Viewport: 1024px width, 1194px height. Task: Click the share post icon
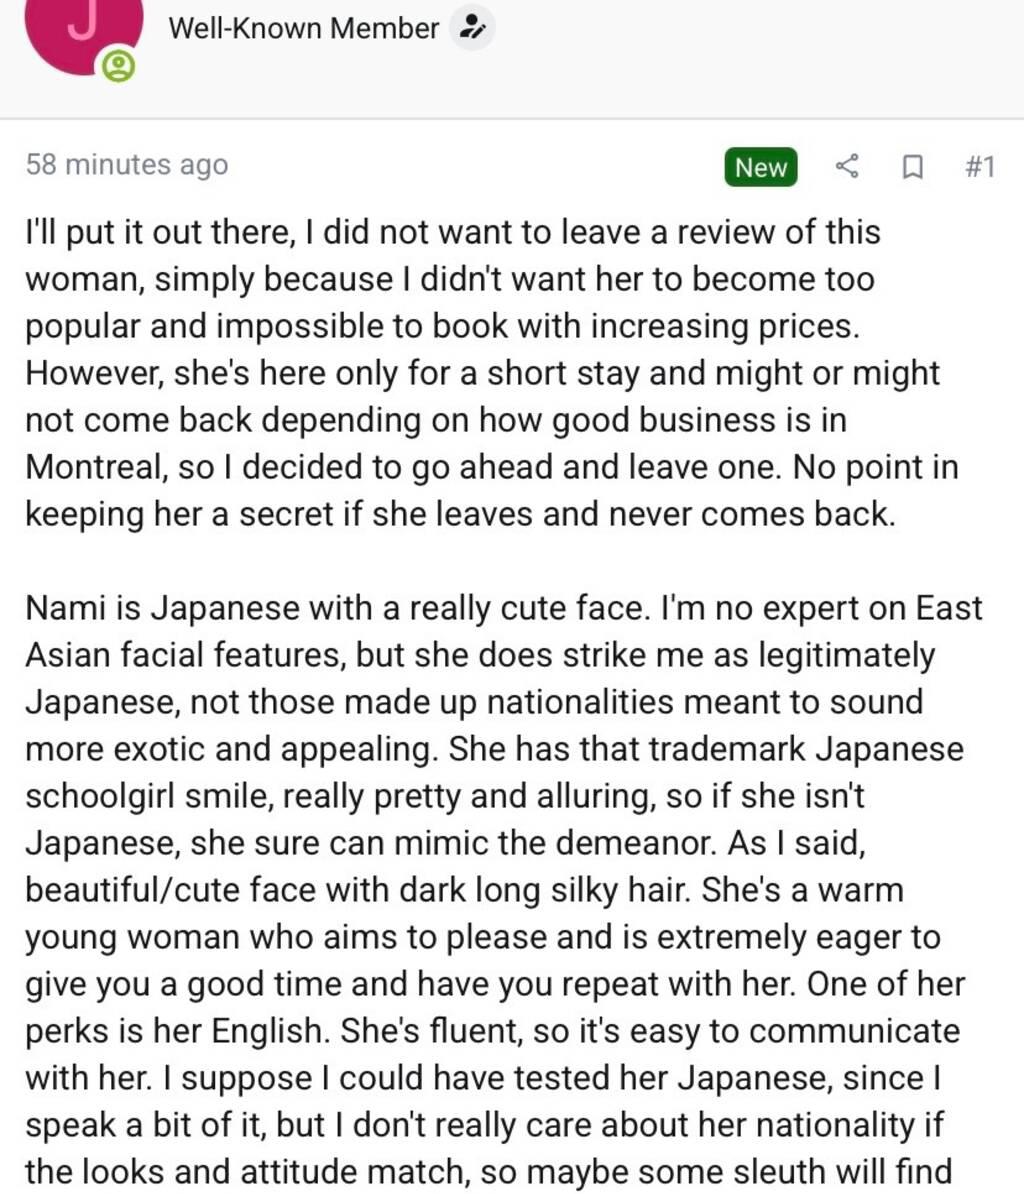[847, 166]
